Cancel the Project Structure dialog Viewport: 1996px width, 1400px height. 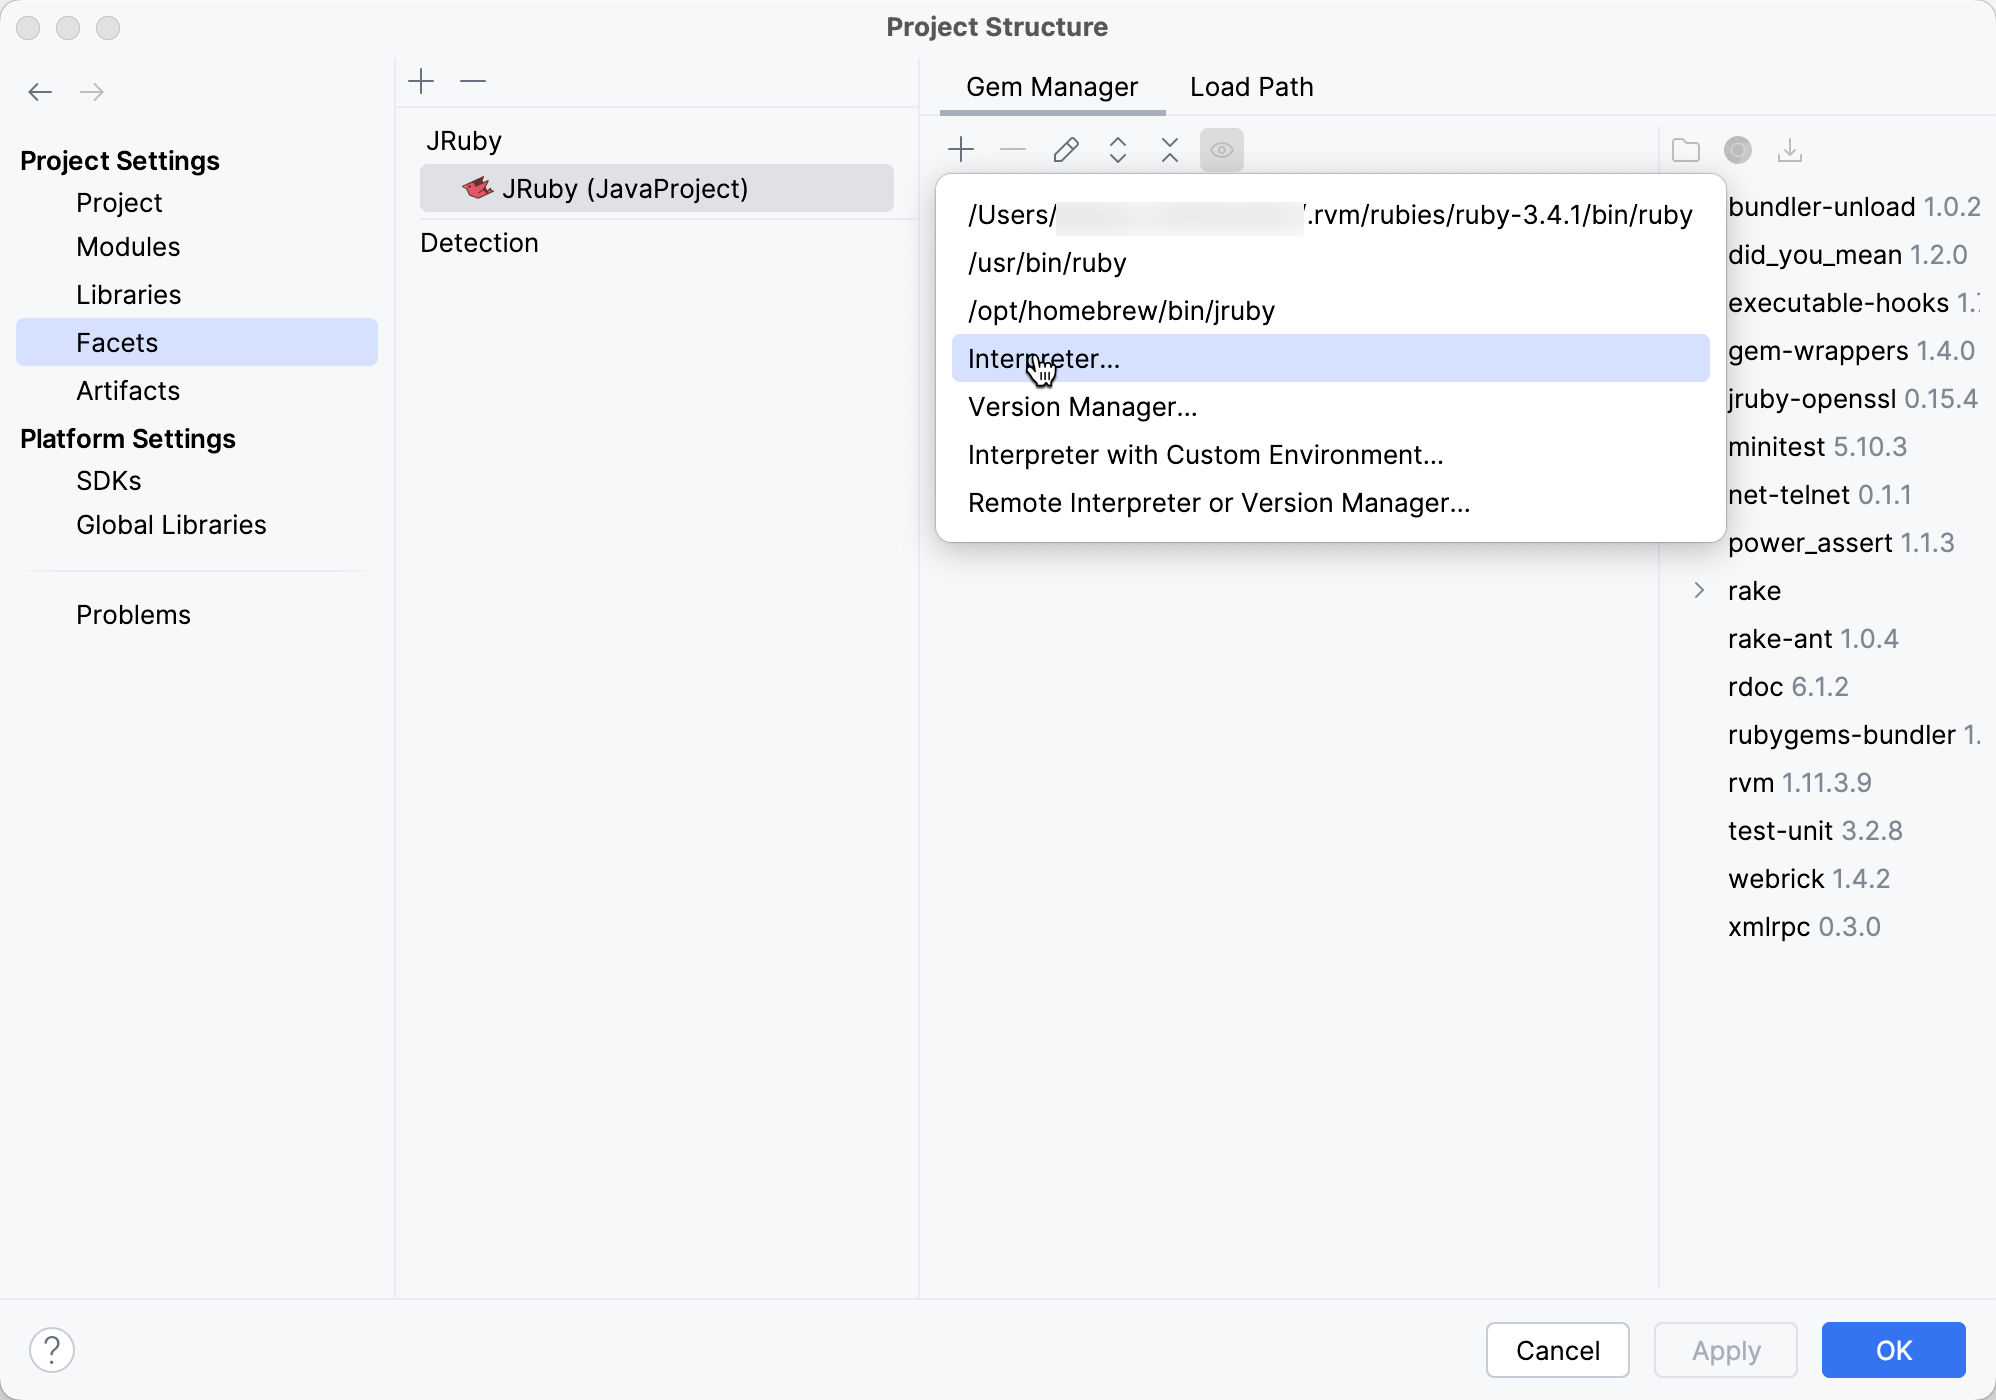pyautogui.click(x=1556, y=1349)
